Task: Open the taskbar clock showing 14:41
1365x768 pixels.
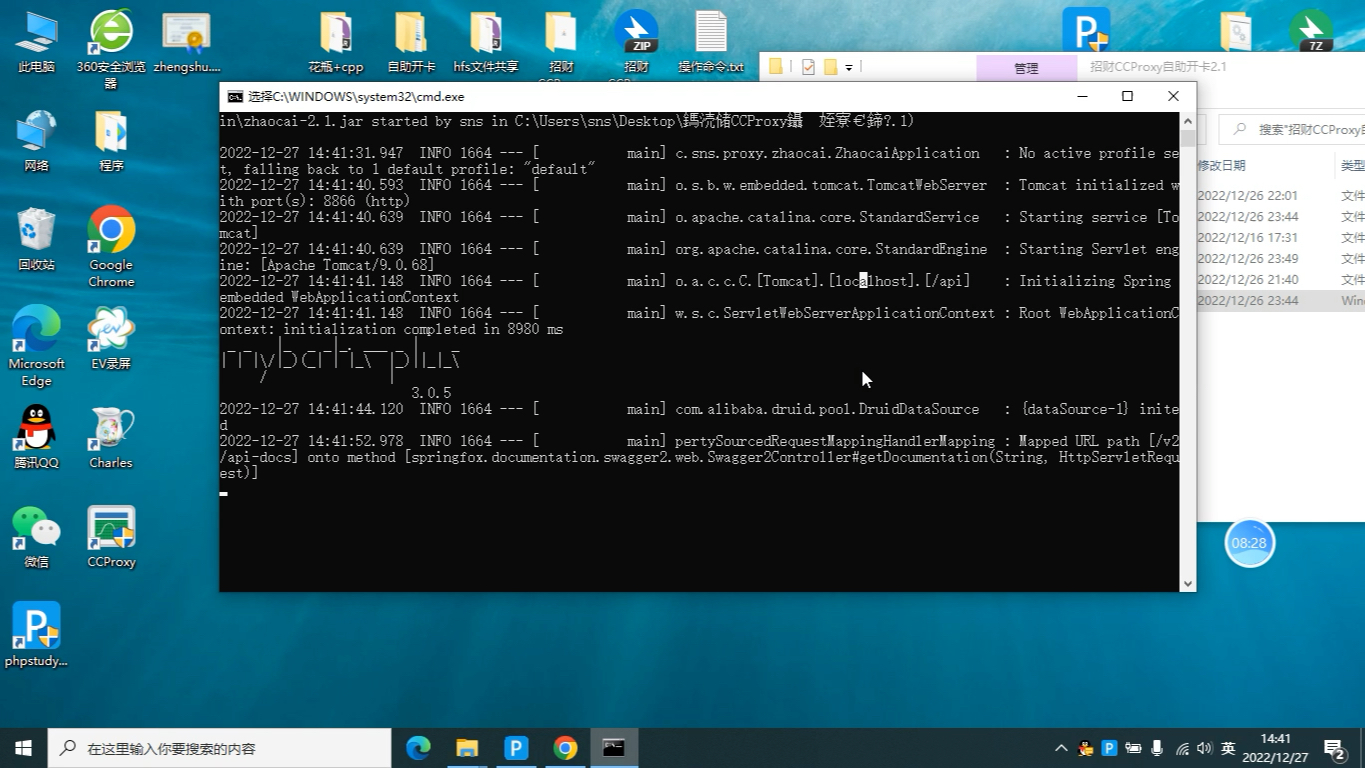Action: click(x=1275, y=748)
